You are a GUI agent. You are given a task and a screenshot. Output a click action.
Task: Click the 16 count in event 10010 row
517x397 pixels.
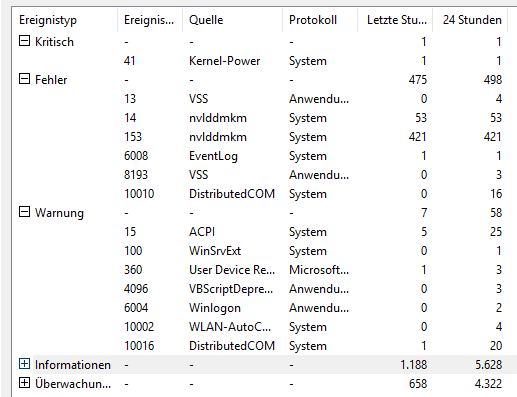(496, 194)
